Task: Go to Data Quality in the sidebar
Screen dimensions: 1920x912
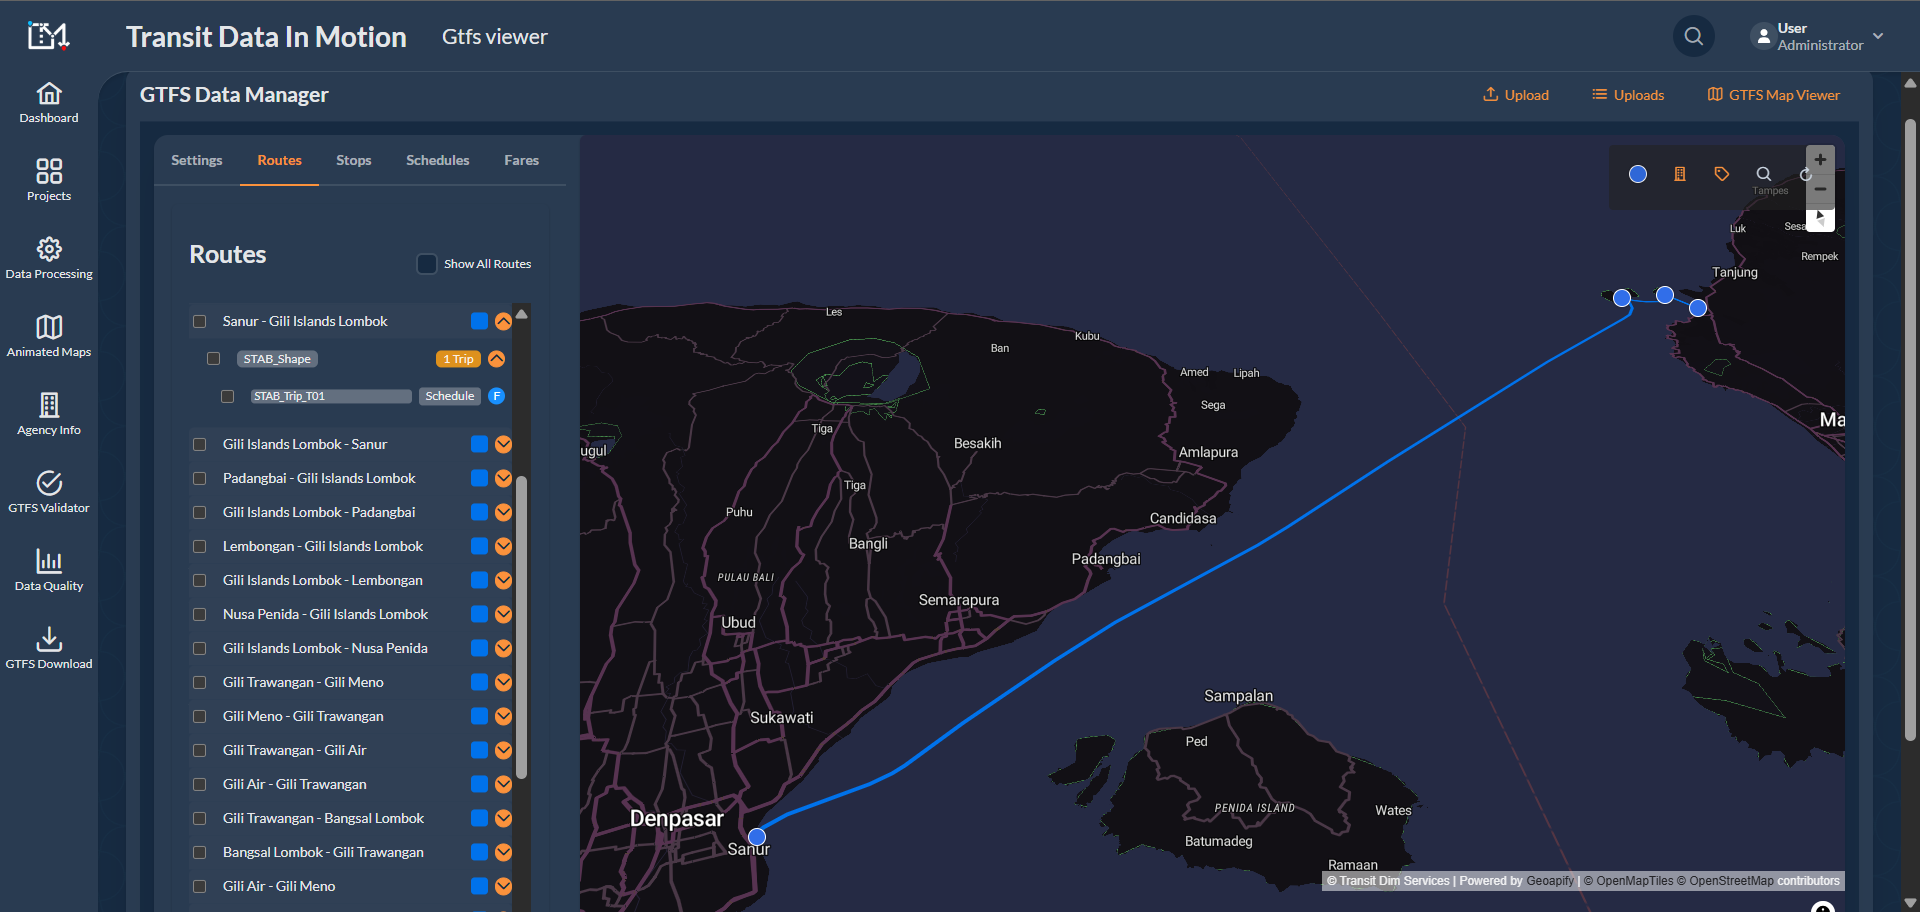Action: [49, 570]
